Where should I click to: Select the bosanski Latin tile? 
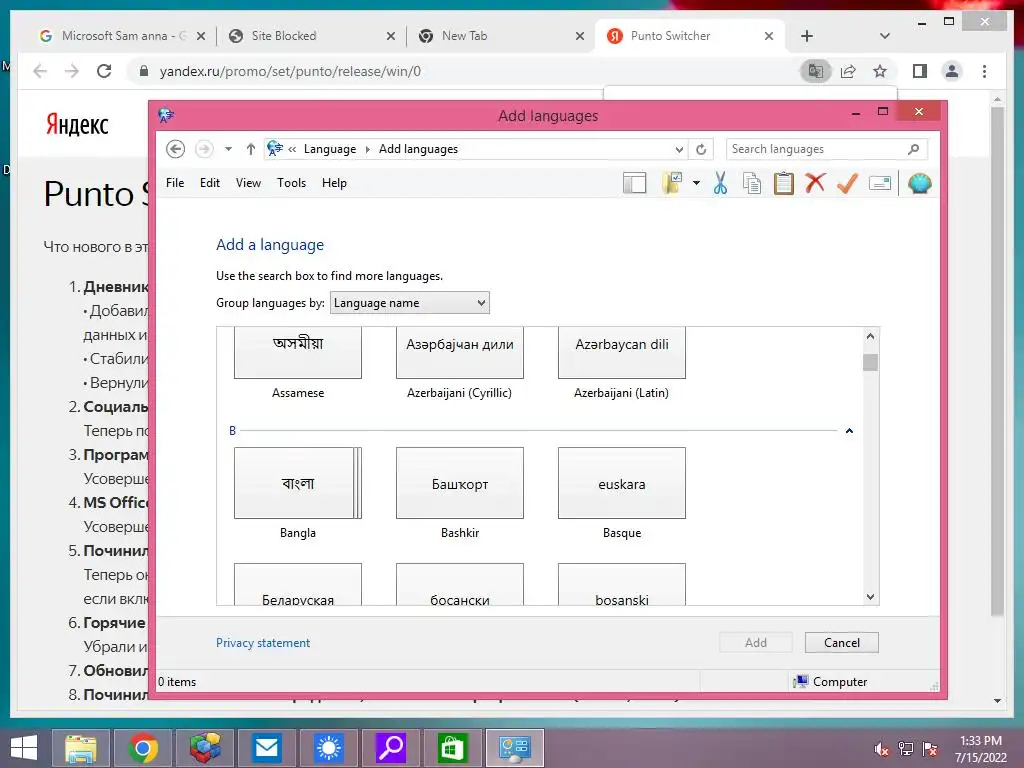coord(622,584)
